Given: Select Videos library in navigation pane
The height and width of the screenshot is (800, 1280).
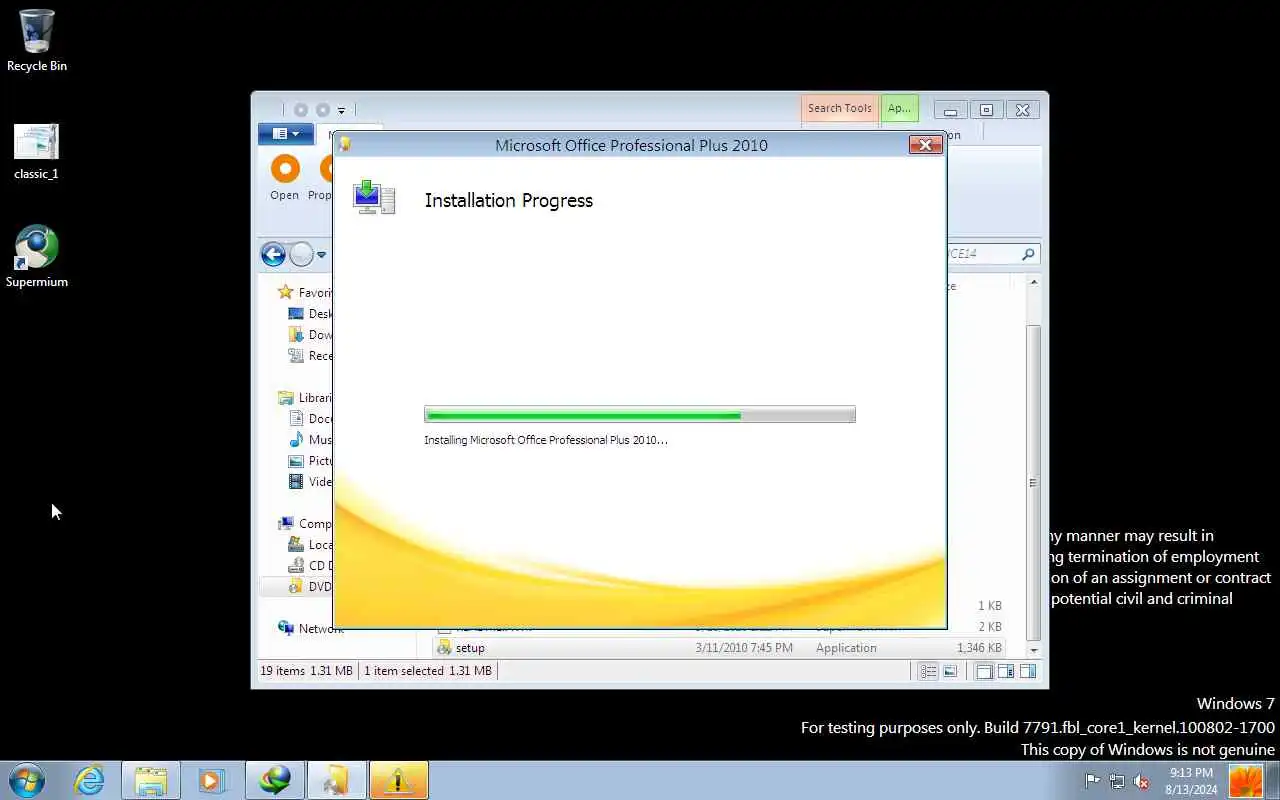Looking at the screenshot, I should 309,482.
